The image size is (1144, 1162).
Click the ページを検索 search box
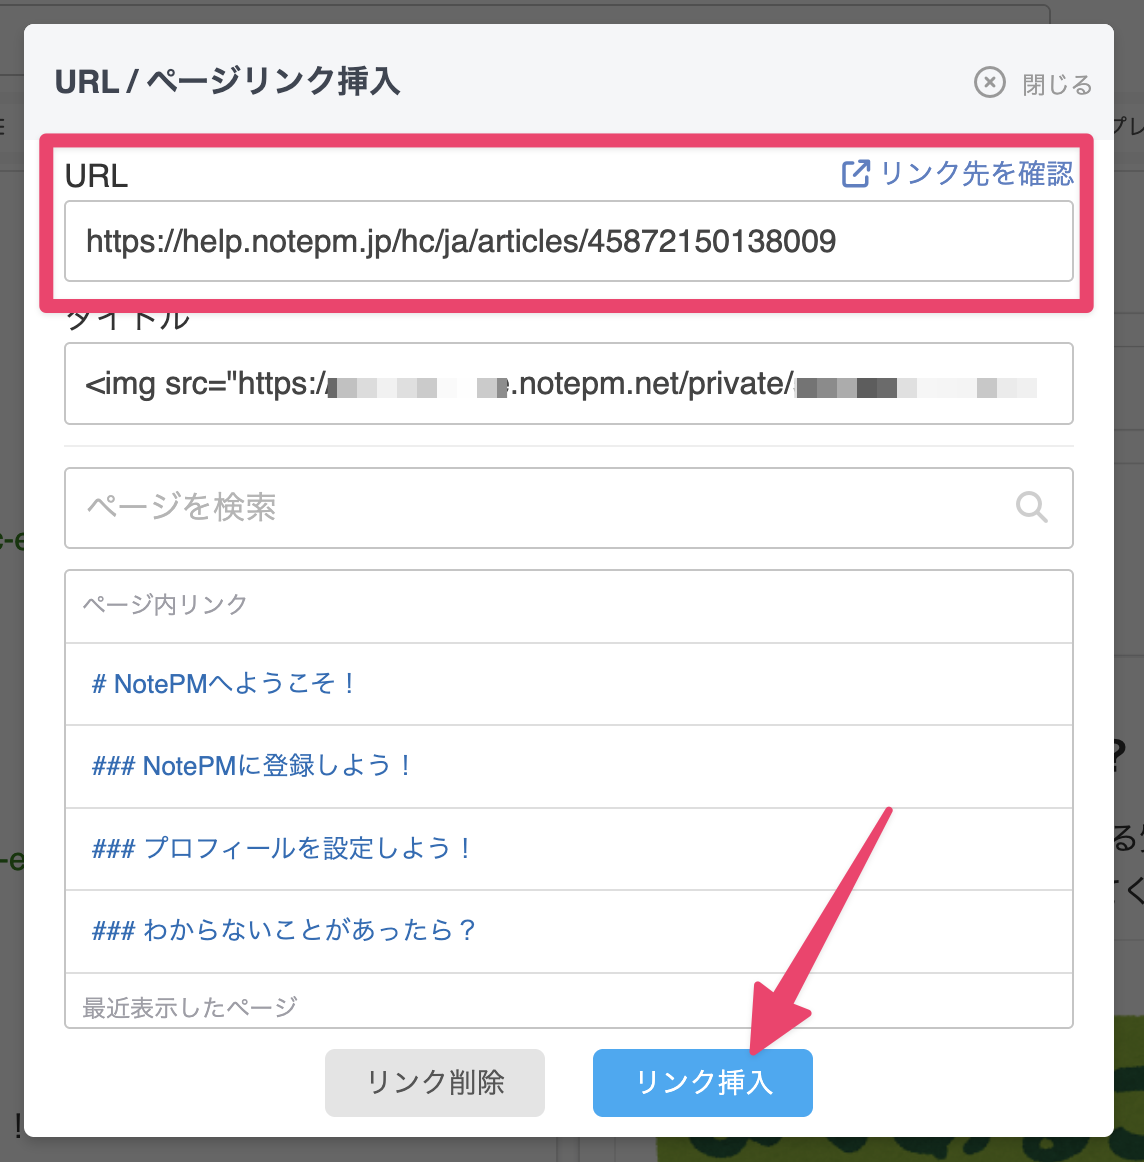540,508
